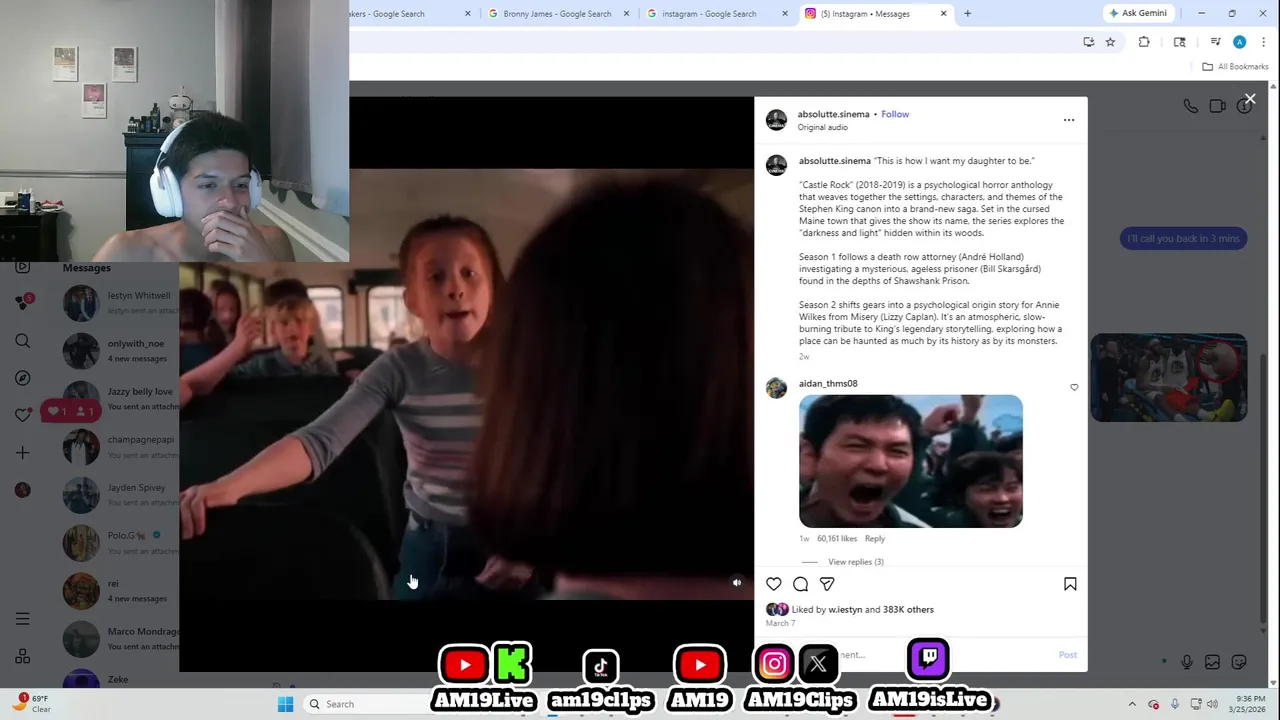
Task: Create a new post with the plus icon
Action: [23, 453]
